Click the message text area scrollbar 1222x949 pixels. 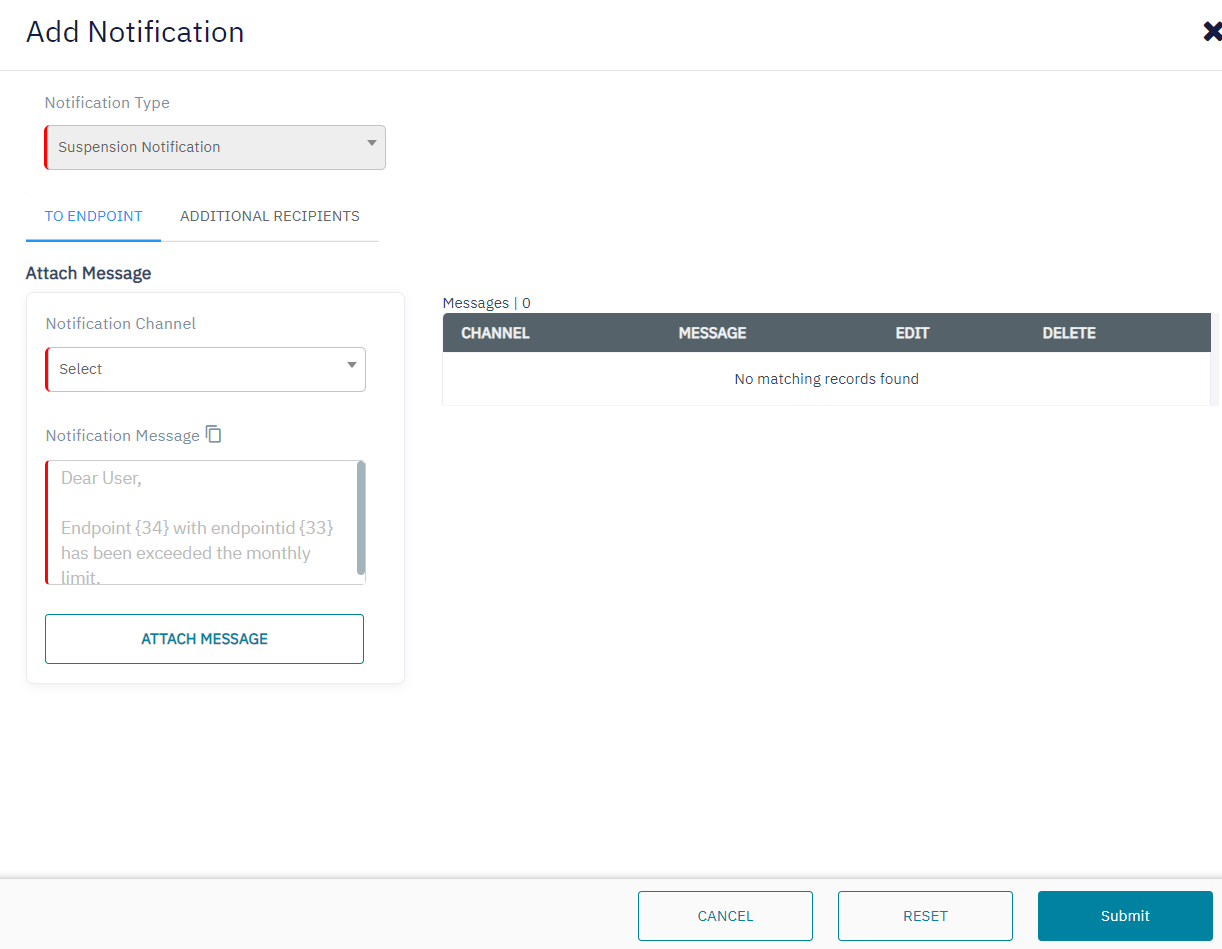click(x=361, y=518)
